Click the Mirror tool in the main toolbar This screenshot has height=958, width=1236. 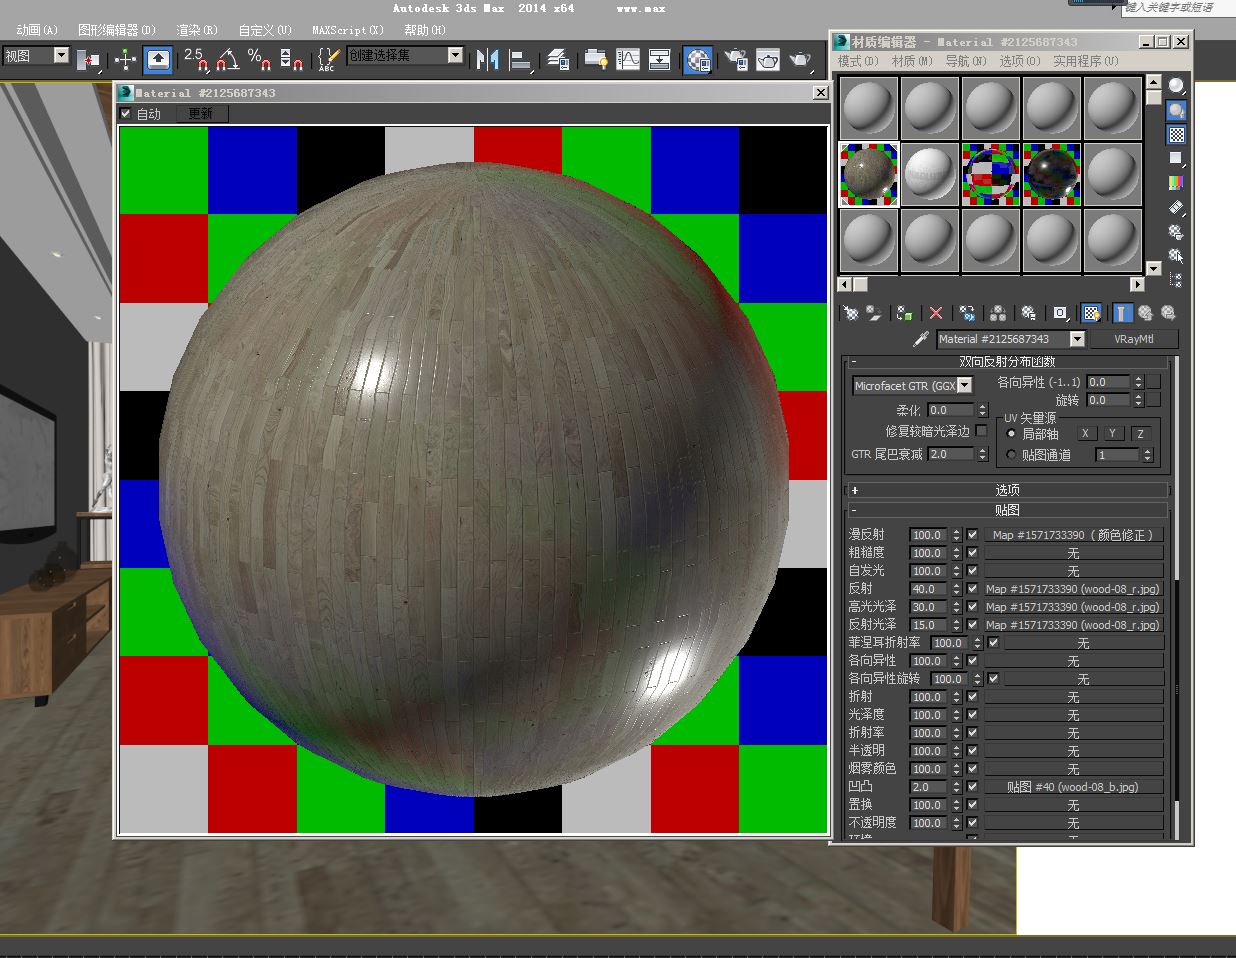click(487, 60)
